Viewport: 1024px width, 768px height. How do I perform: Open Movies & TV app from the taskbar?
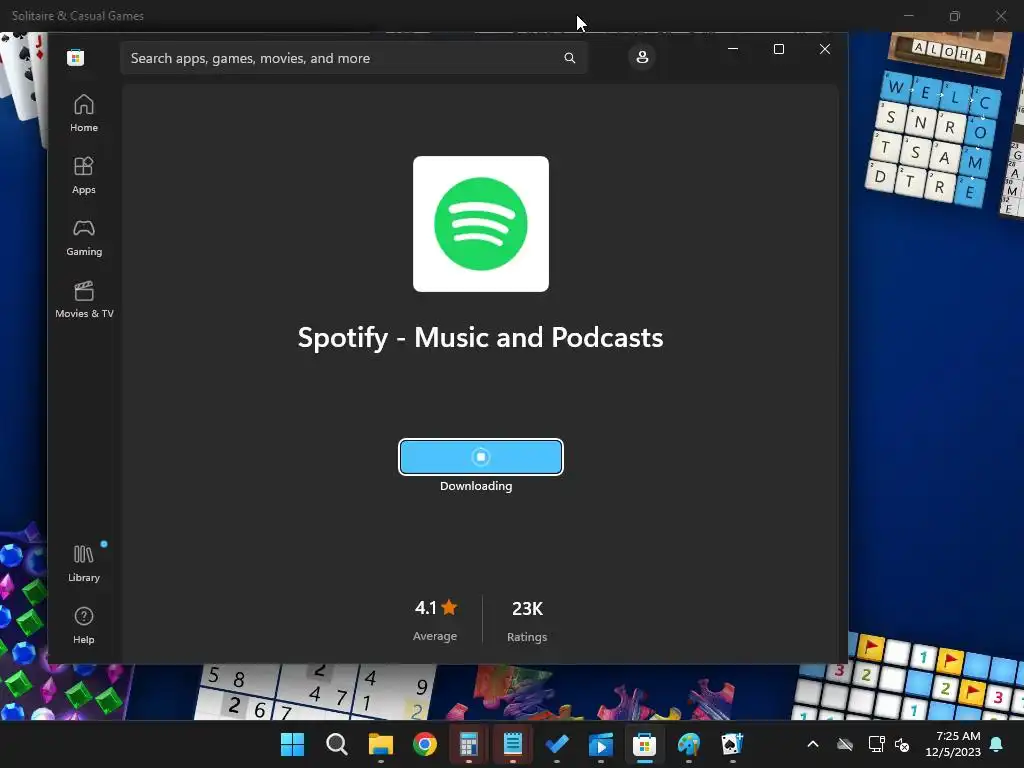tap(601, 744)
